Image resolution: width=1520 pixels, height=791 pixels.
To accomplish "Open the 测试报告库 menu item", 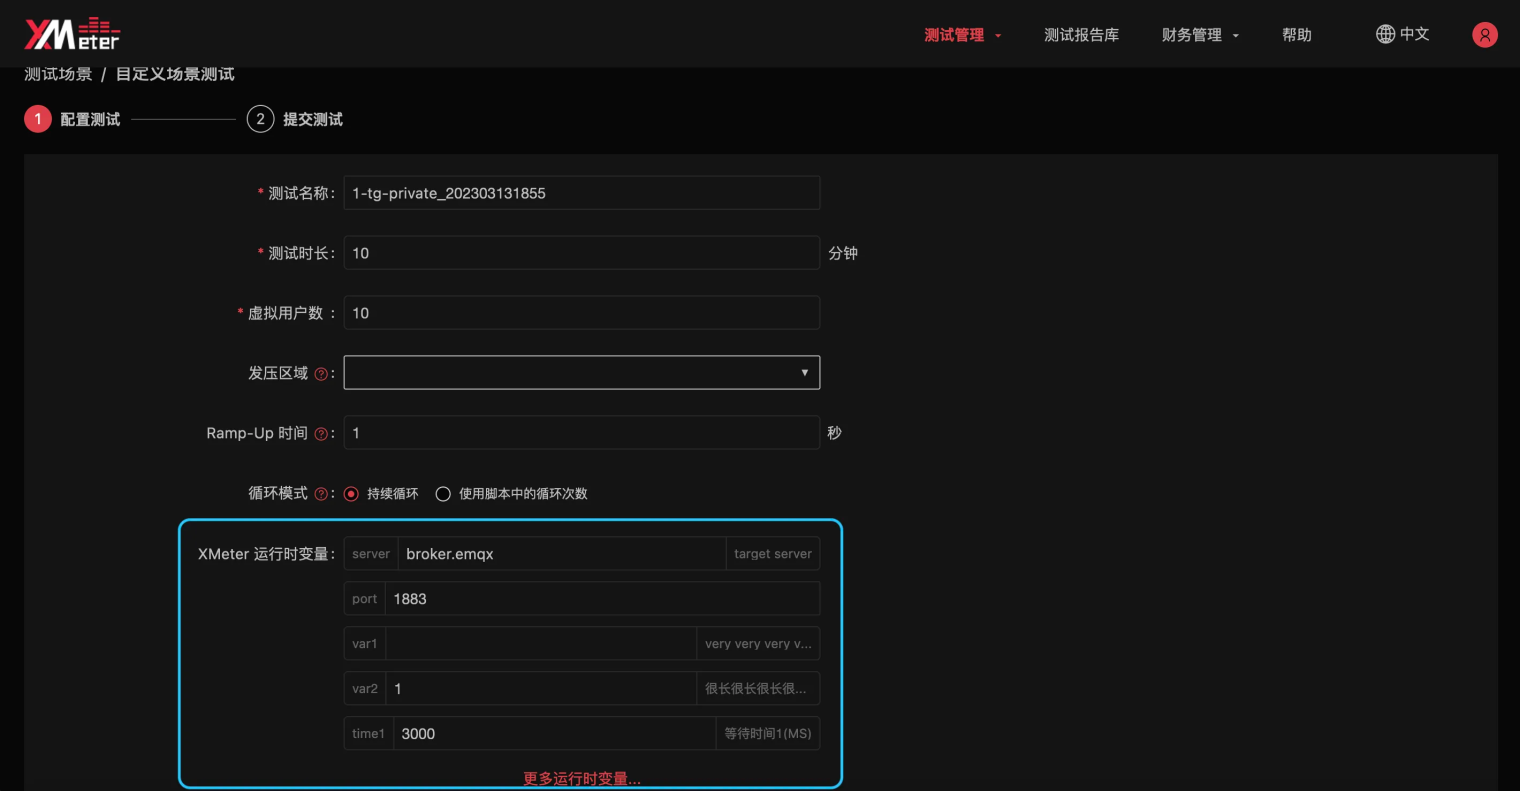I will pos(1082,34).
